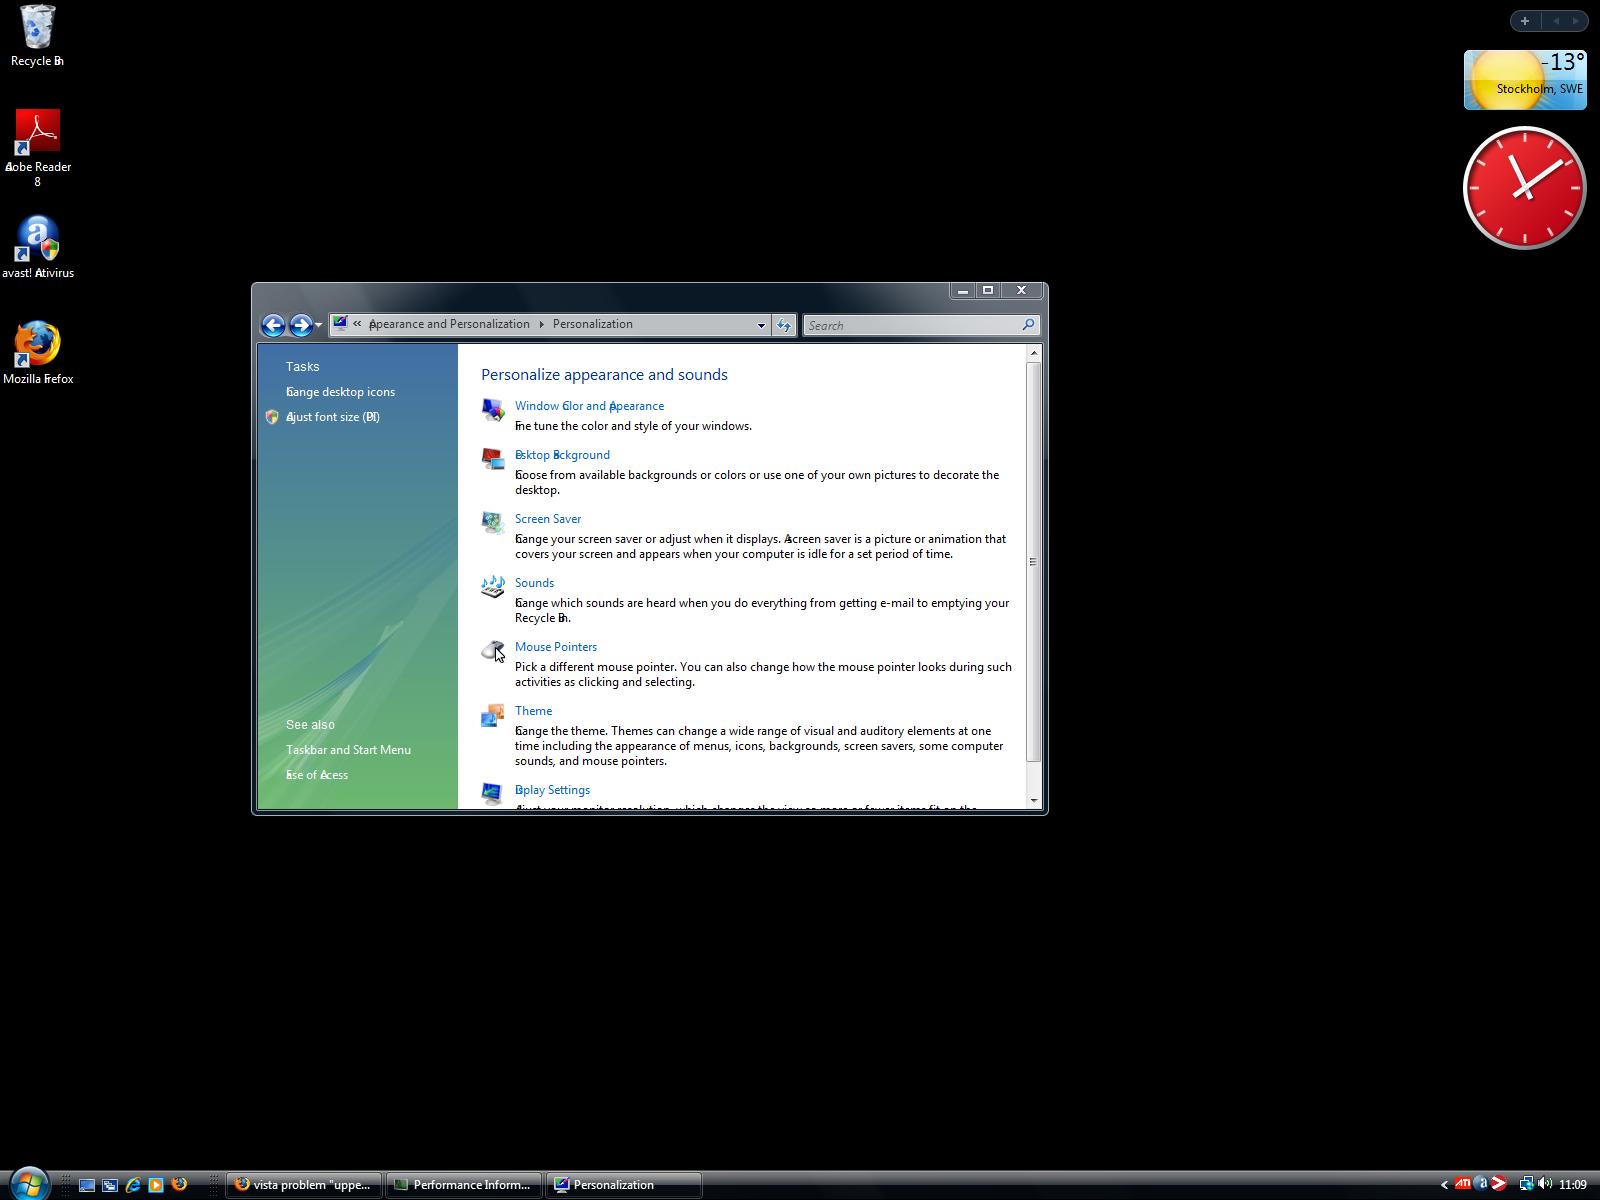This screenshot has width=1600, height=1200.
Task: Open Window Color and Appearance link
Action: [589, 406]
